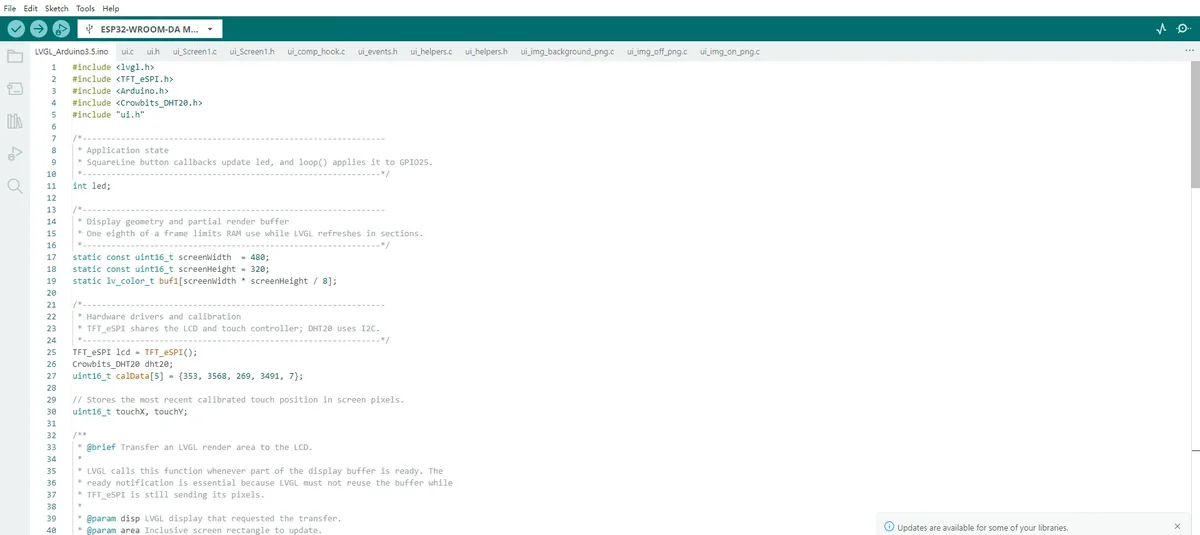1200x535 pixels.
Task: Click the 'Display geometry and partial render buffer' comment
Action: click(188, 222)
